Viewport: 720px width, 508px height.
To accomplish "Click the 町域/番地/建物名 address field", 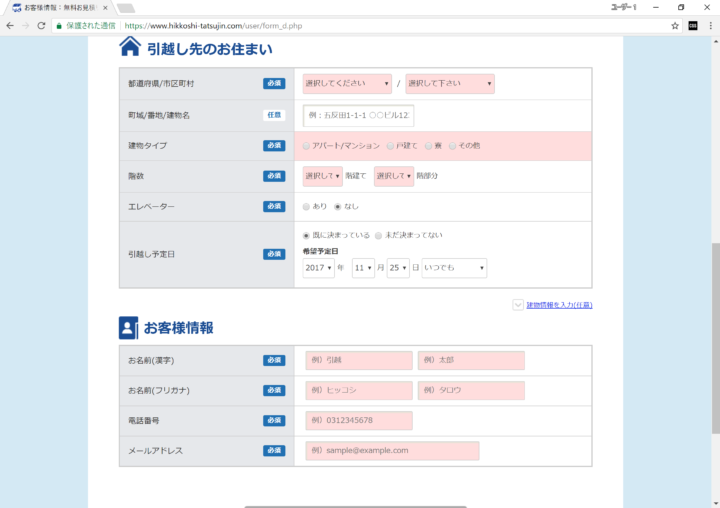I will coord(359,115).
